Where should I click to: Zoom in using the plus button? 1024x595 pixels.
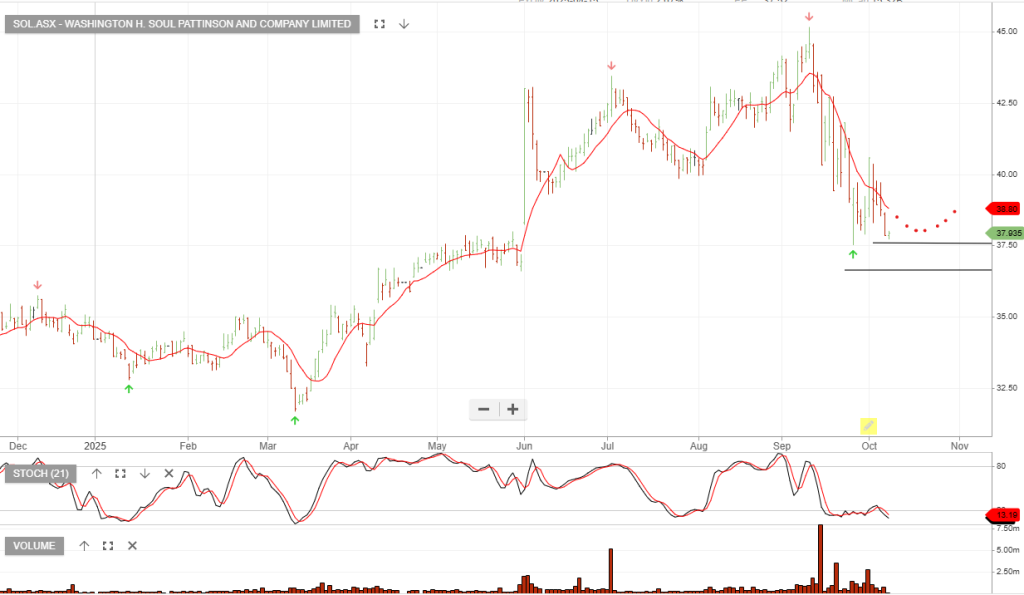click(513, 409)
